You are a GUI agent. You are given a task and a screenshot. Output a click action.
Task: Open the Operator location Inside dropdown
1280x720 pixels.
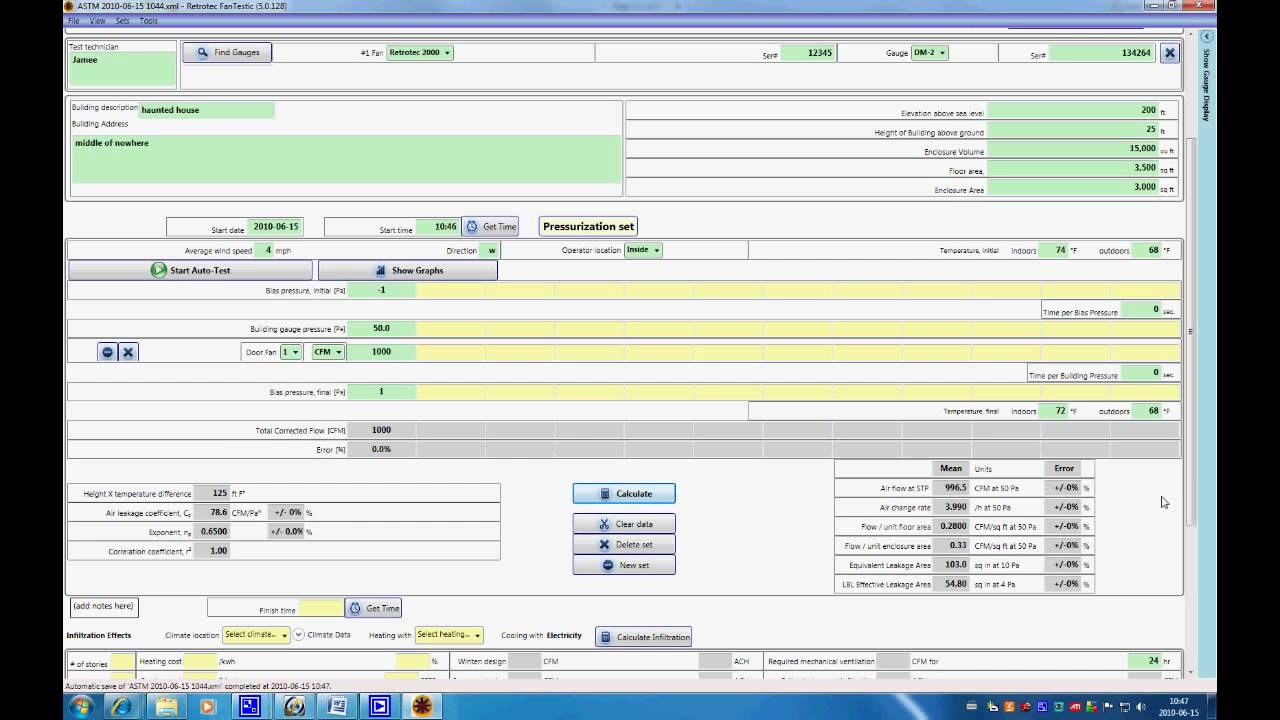tap(643, 251)
